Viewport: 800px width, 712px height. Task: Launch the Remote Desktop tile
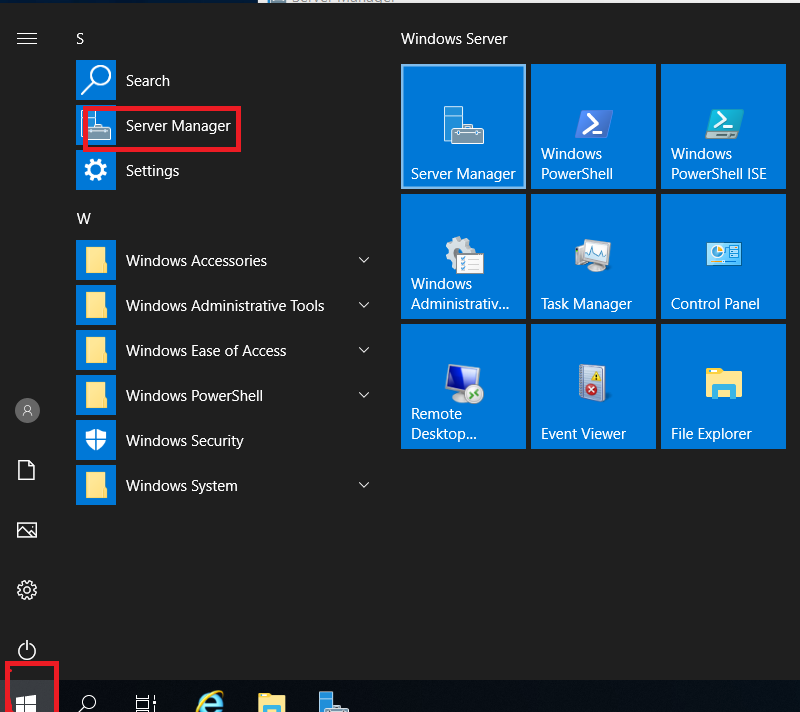pyautogui.click(x=463, y=387)
